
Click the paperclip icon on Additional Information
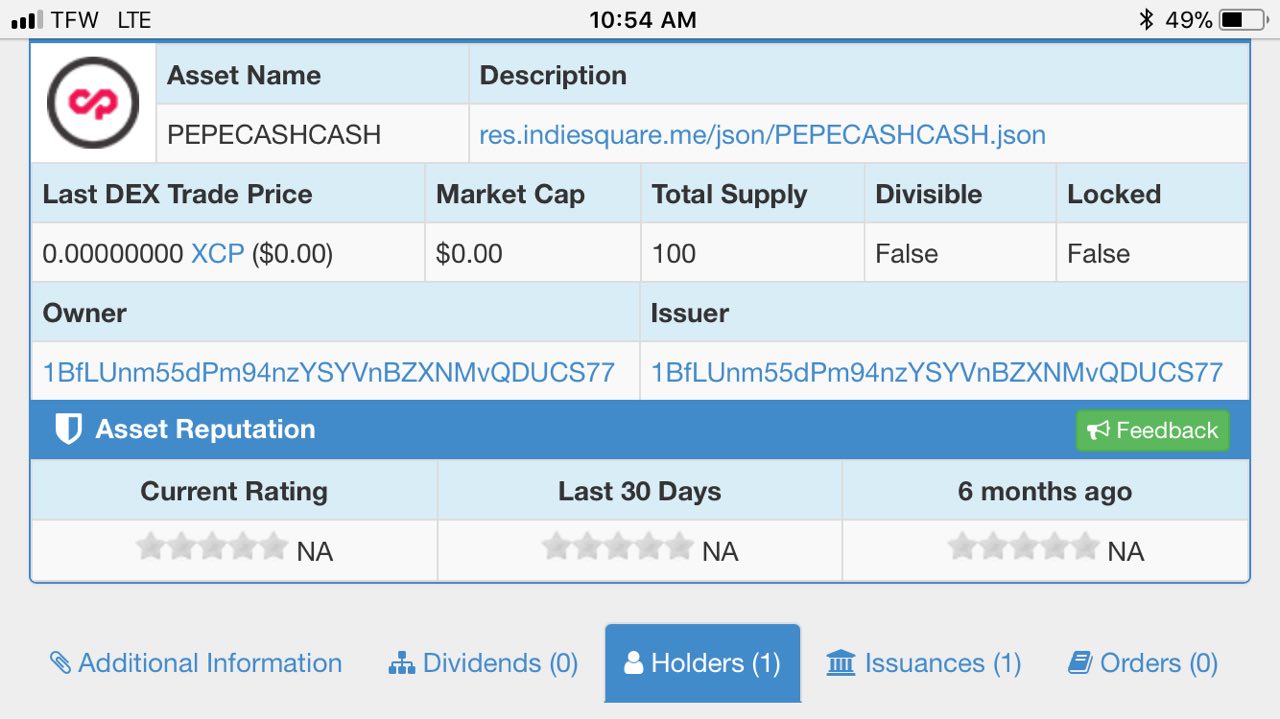[60, 663]
